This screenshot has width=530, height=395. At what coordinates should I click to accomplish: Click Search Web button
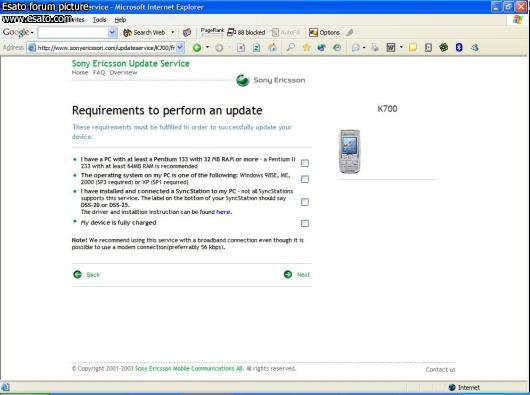pyautogui.click(x=144, y=32)
